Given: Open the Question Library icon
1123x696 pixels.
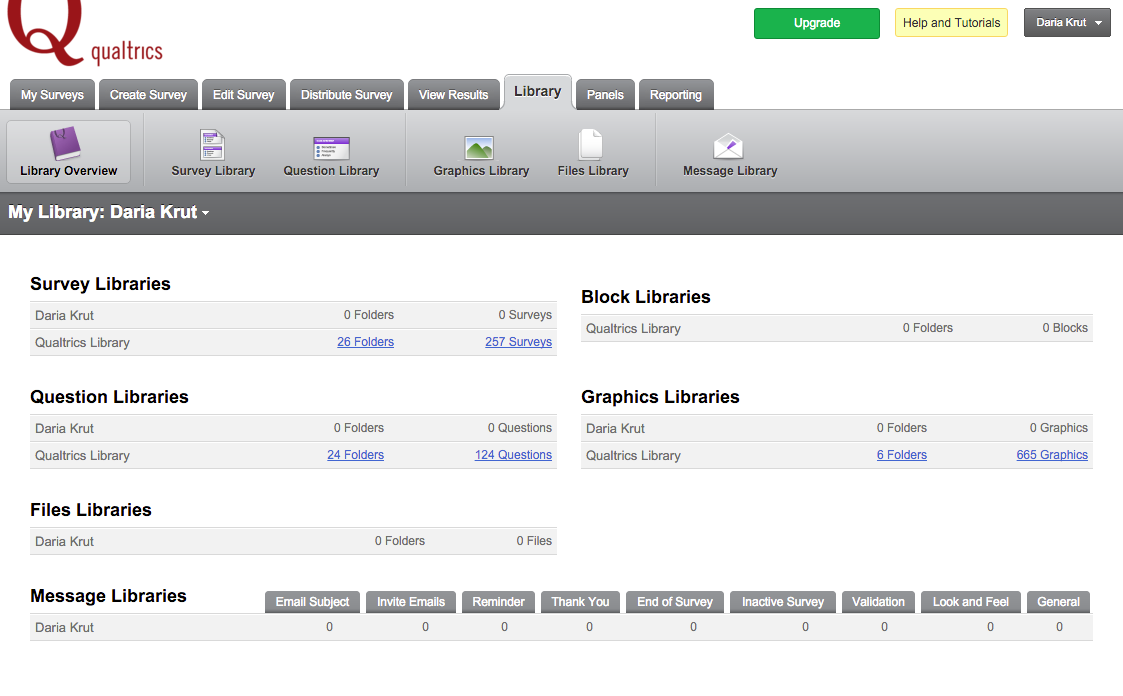Looking at the screenshot, I should pos(331,148).
